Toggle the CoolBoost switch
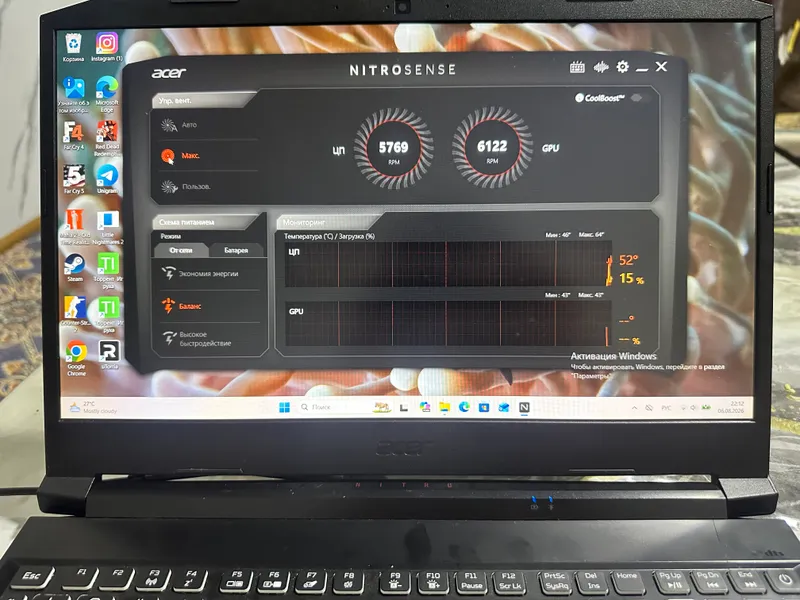 point(639,97)
